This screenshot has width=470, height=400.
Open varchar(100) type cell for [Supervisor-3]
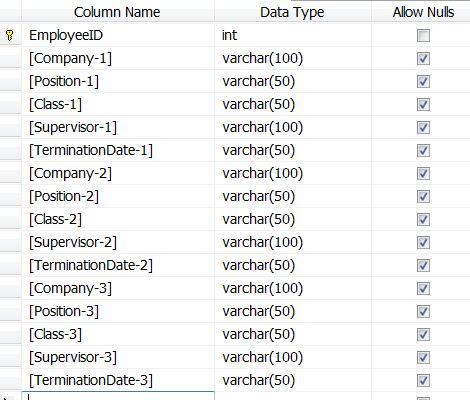(x=293, y=357)
